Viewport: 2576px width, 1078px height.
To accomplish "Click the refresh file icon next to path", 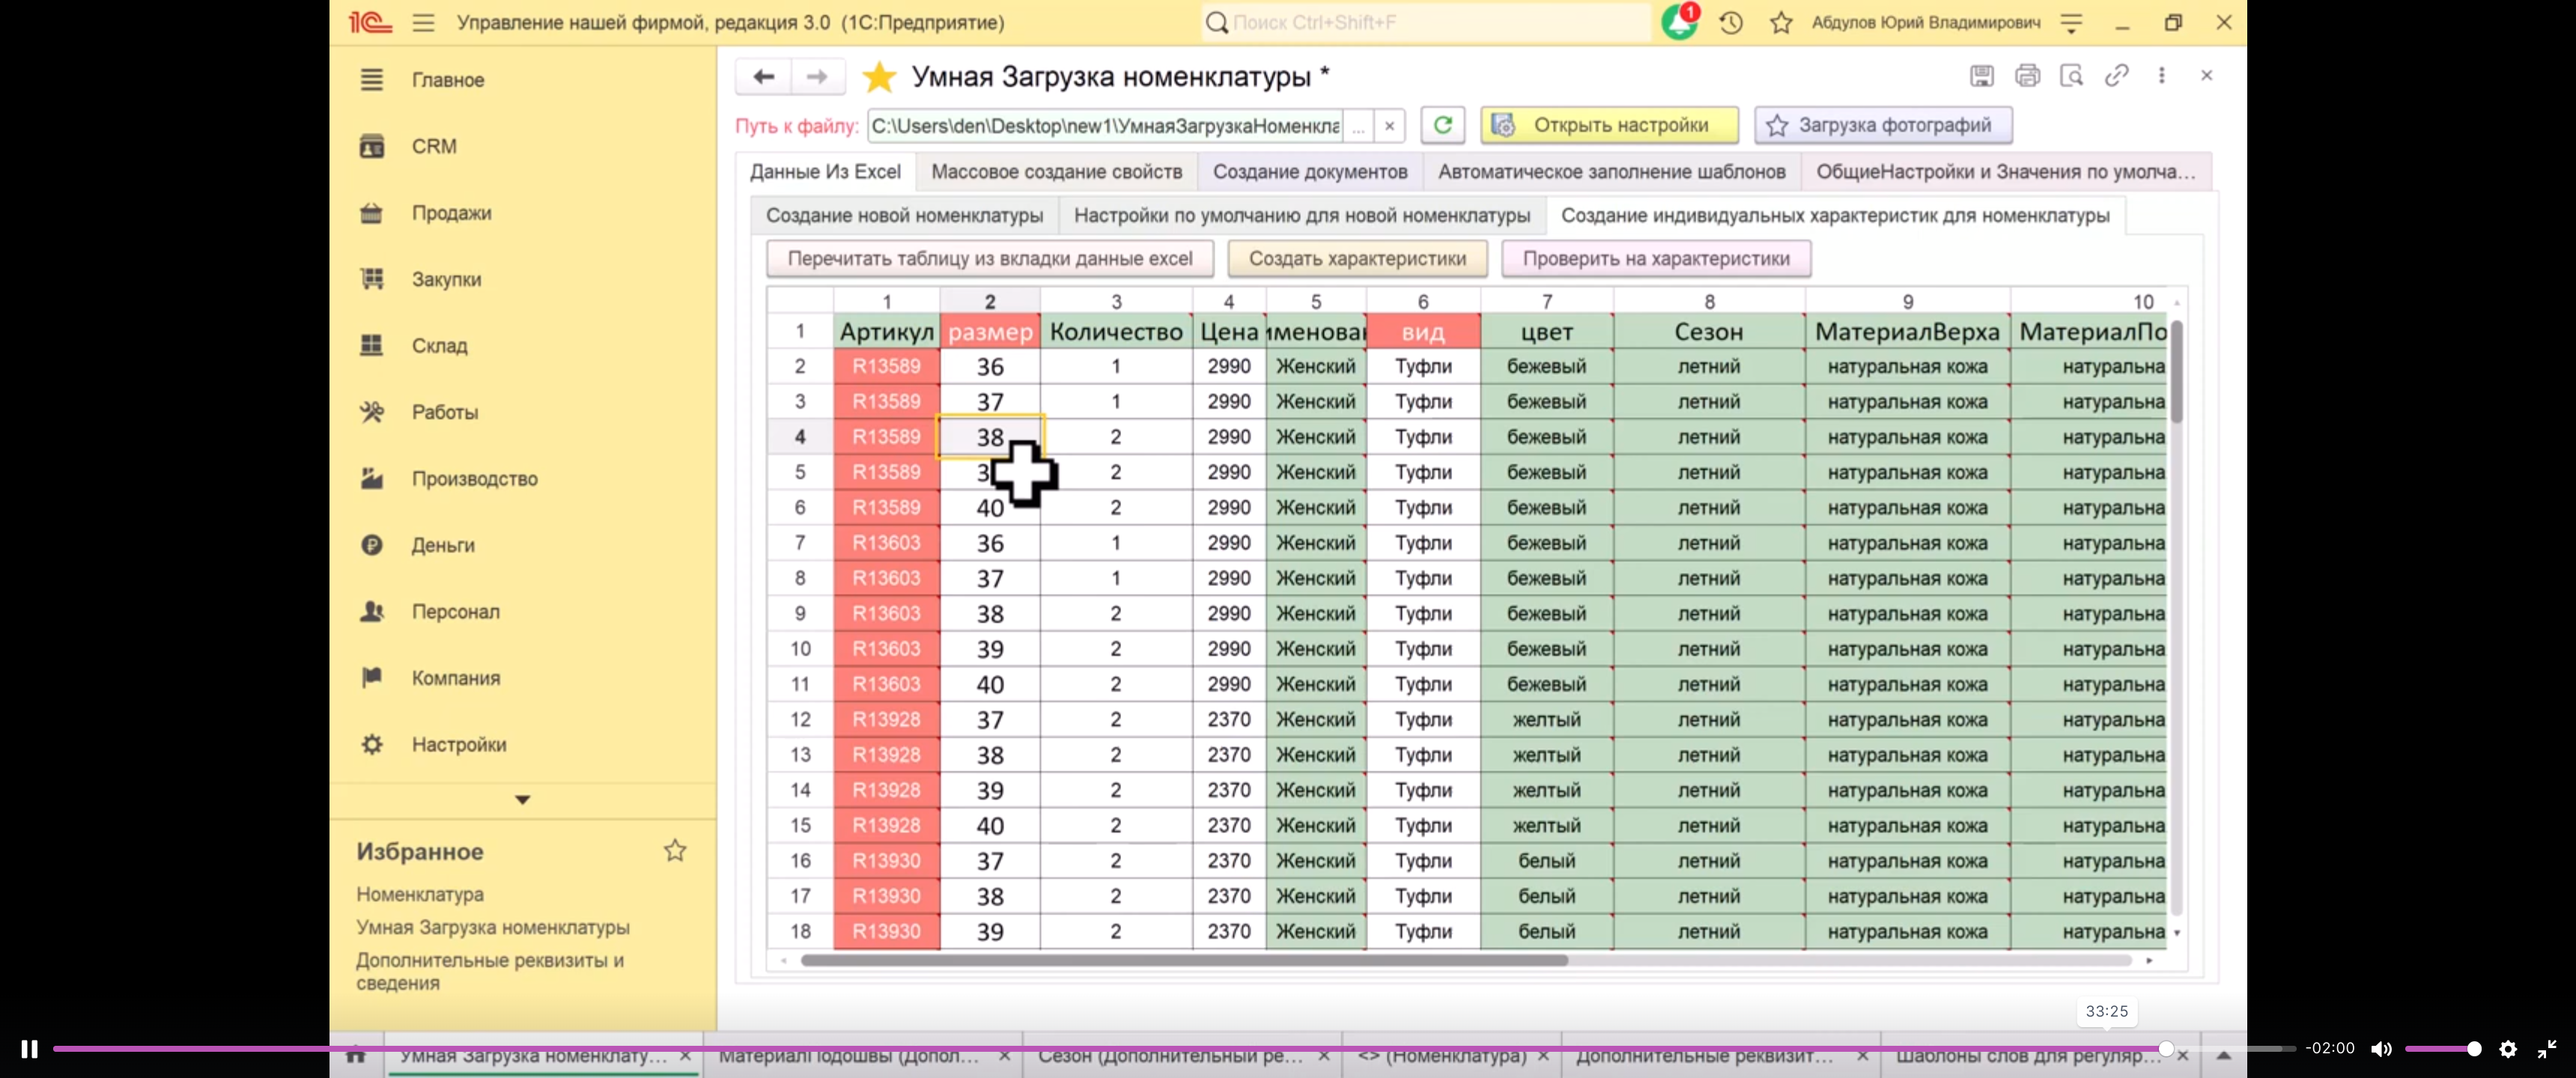I will (x=1442, y=125).
